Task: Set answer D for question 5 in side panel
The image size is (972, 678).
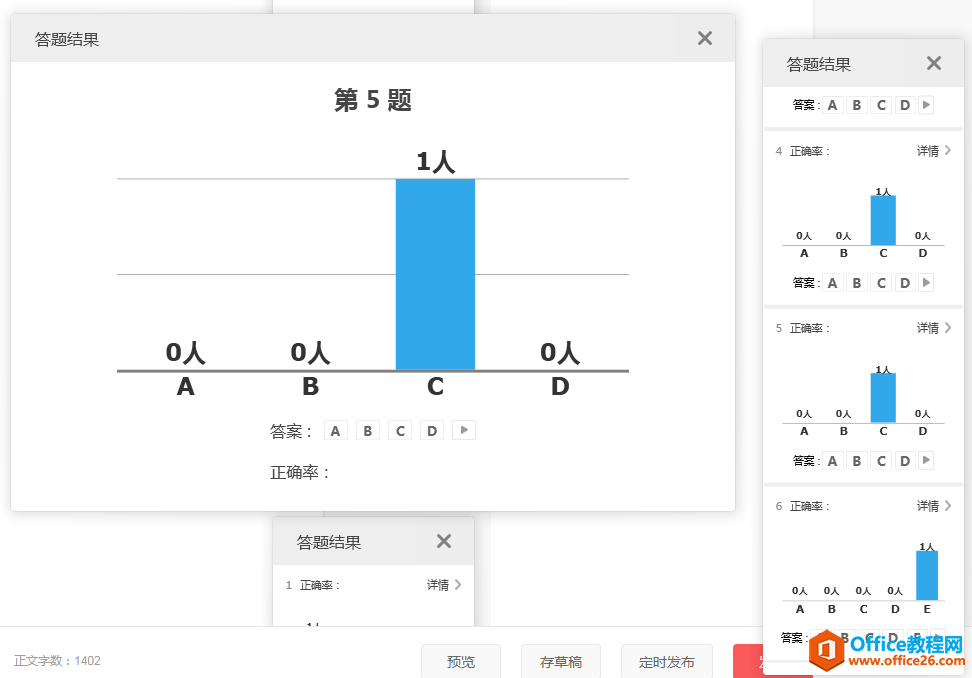Action: click(x=905, y=460)
